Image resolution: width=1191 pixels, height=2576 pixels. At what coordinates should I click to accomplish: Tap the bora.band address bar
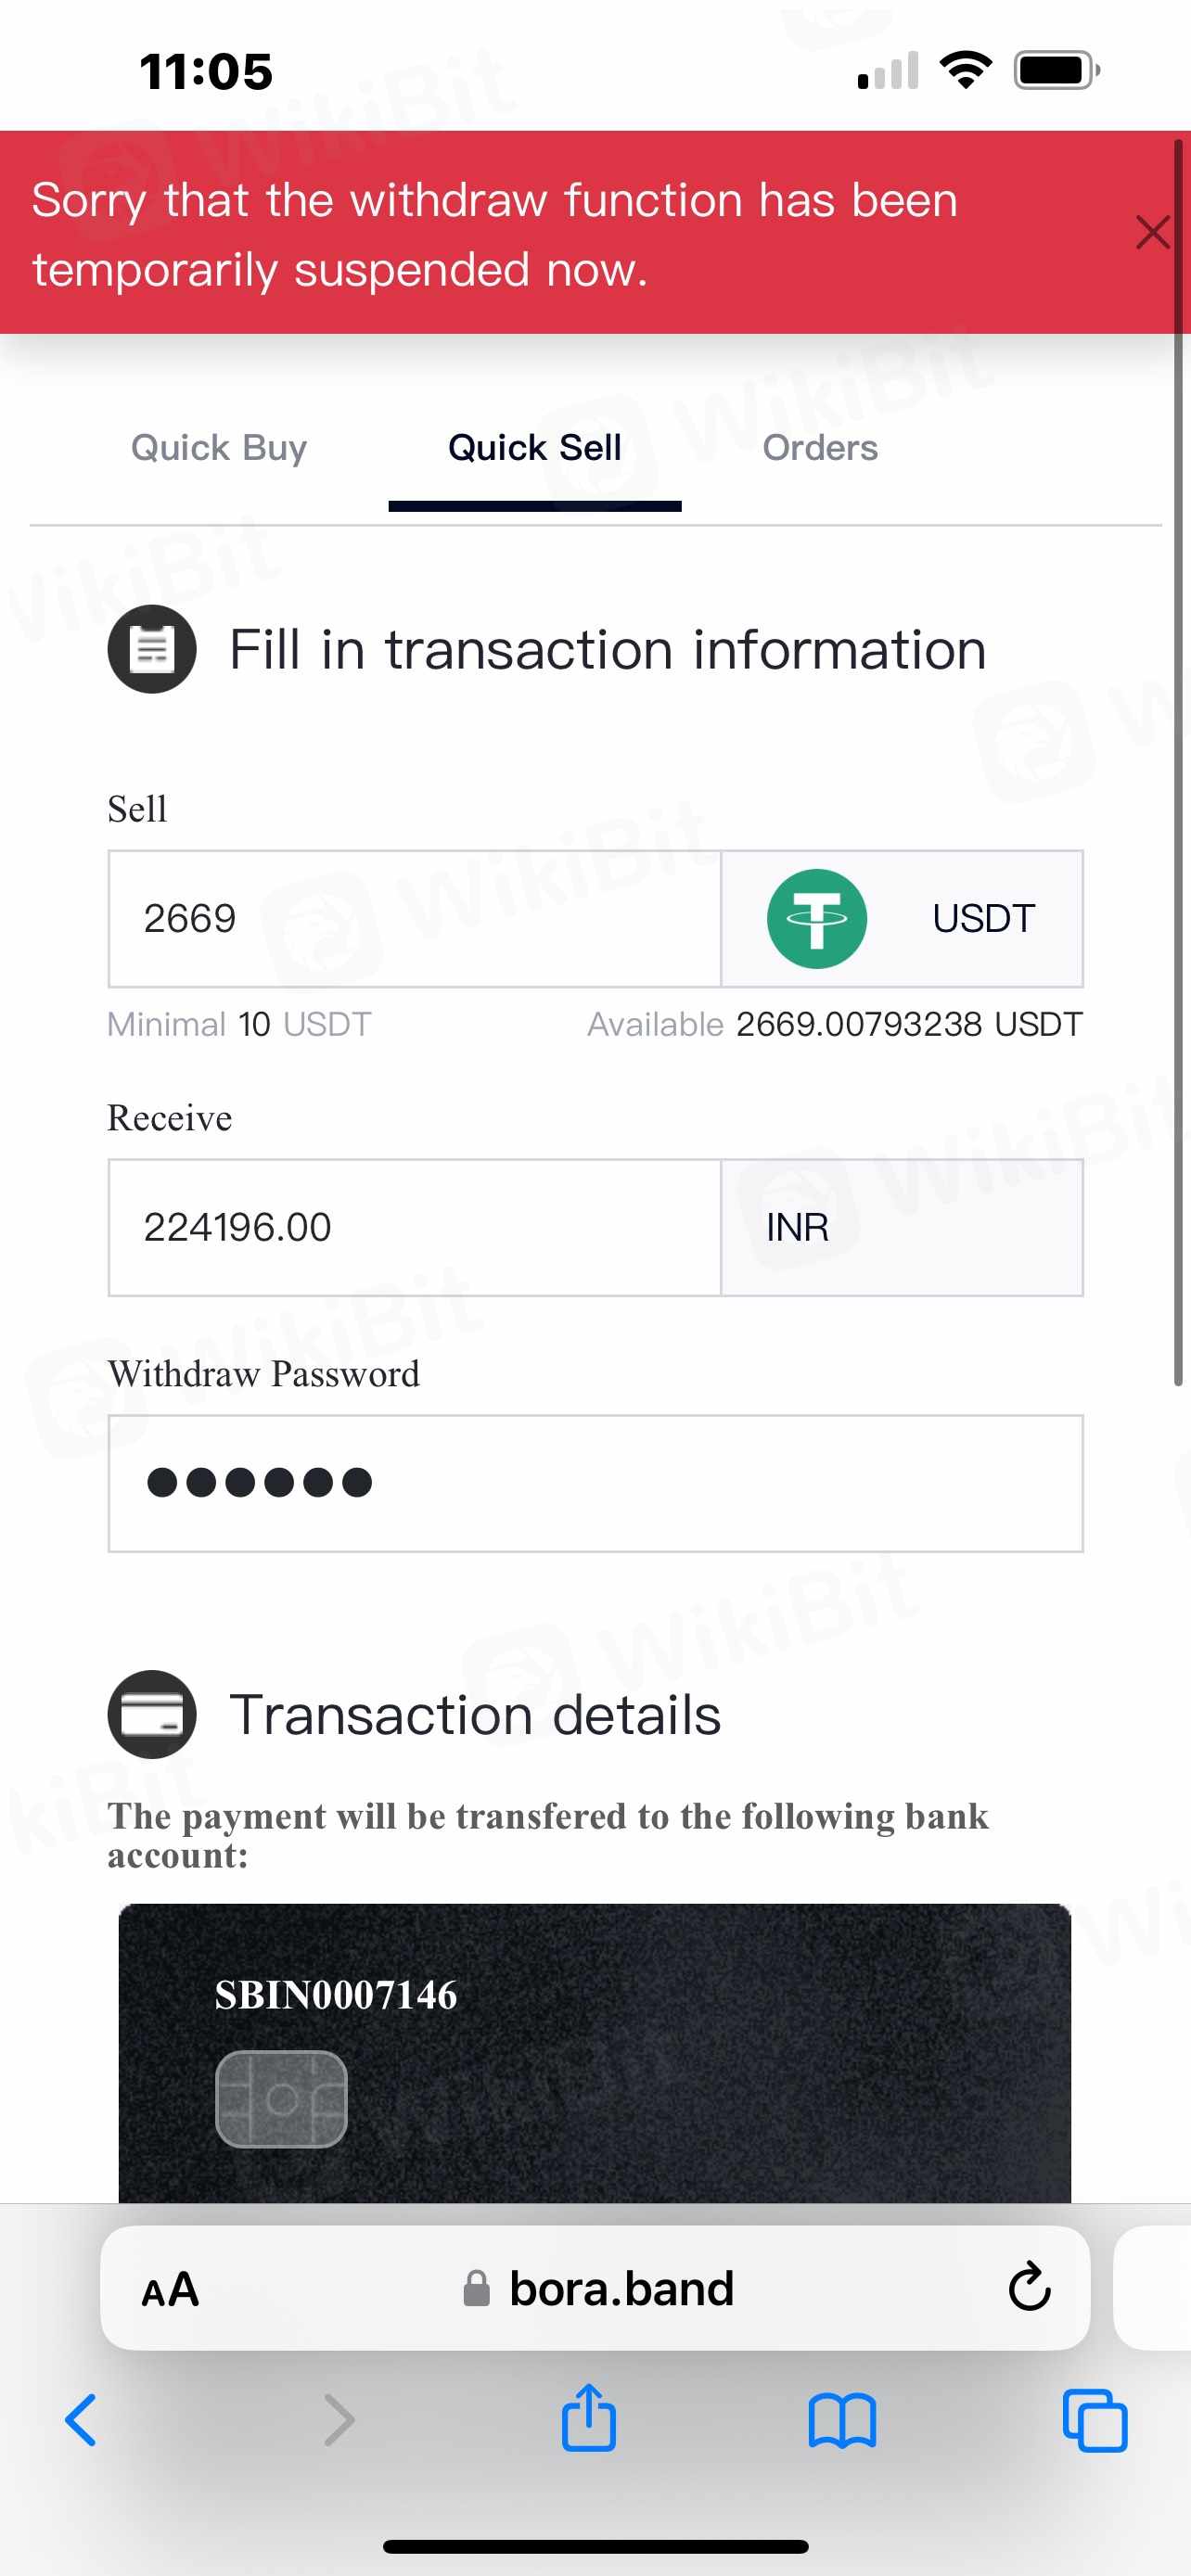pyautogui.click(x=600, y=2289)
